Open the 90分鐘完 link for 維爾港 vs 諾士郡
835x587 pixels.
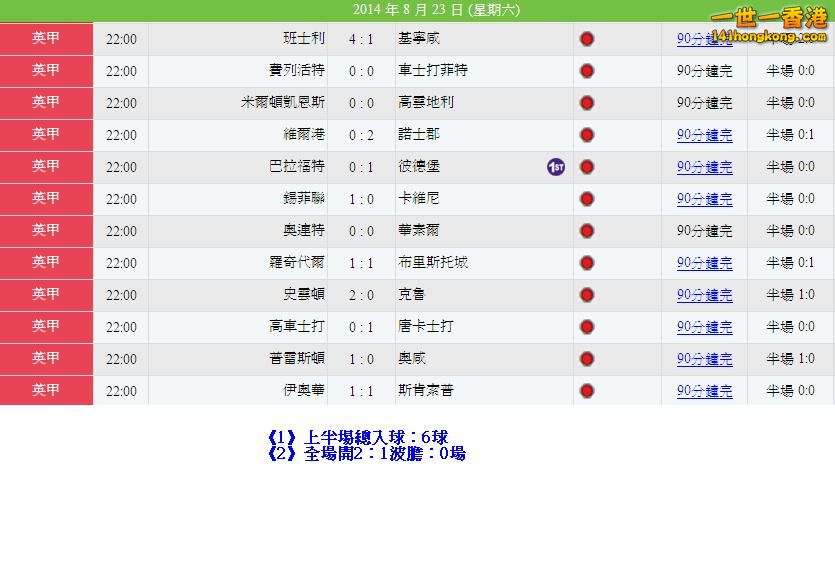click(x=705, y=135)
